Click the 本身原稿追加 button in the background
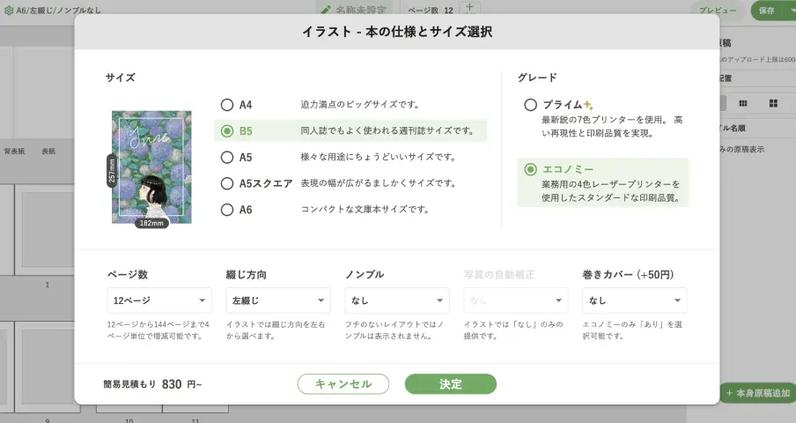 758,393
